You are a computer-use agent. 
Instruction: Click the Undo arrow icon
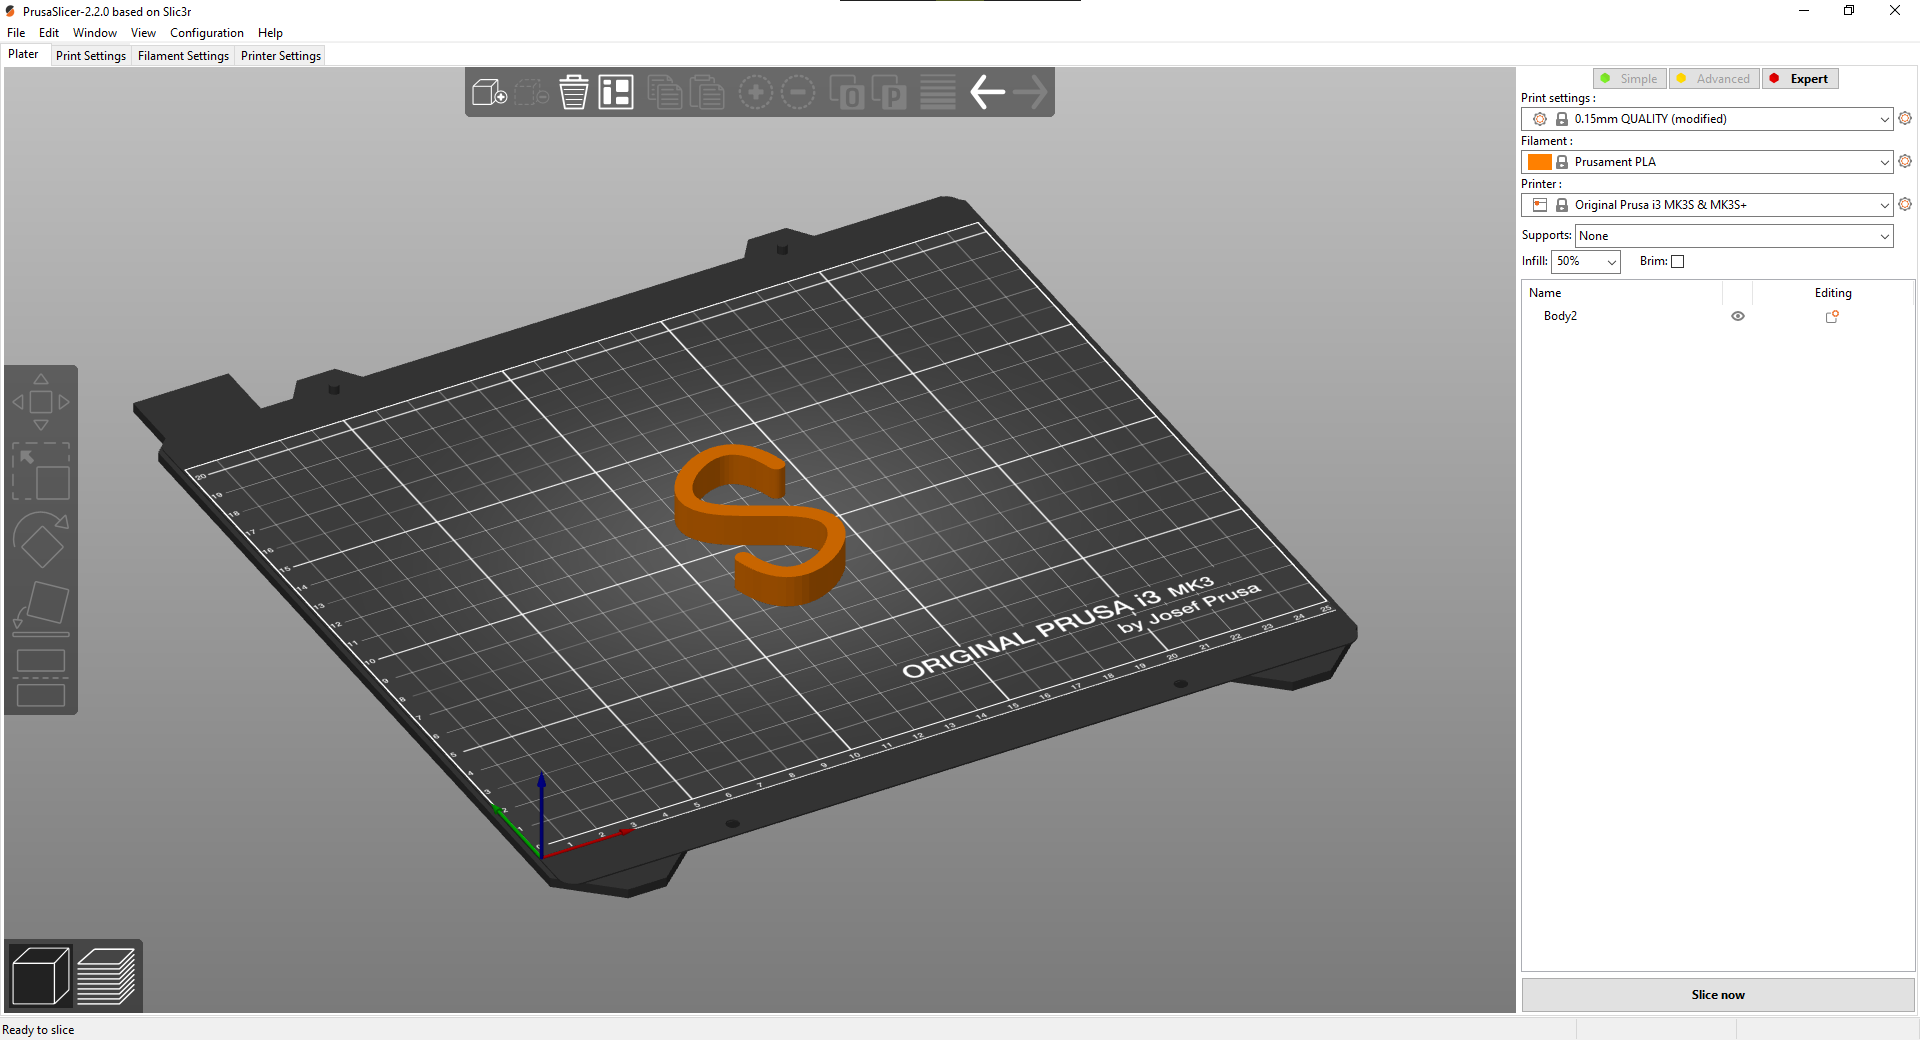point(988,93)
